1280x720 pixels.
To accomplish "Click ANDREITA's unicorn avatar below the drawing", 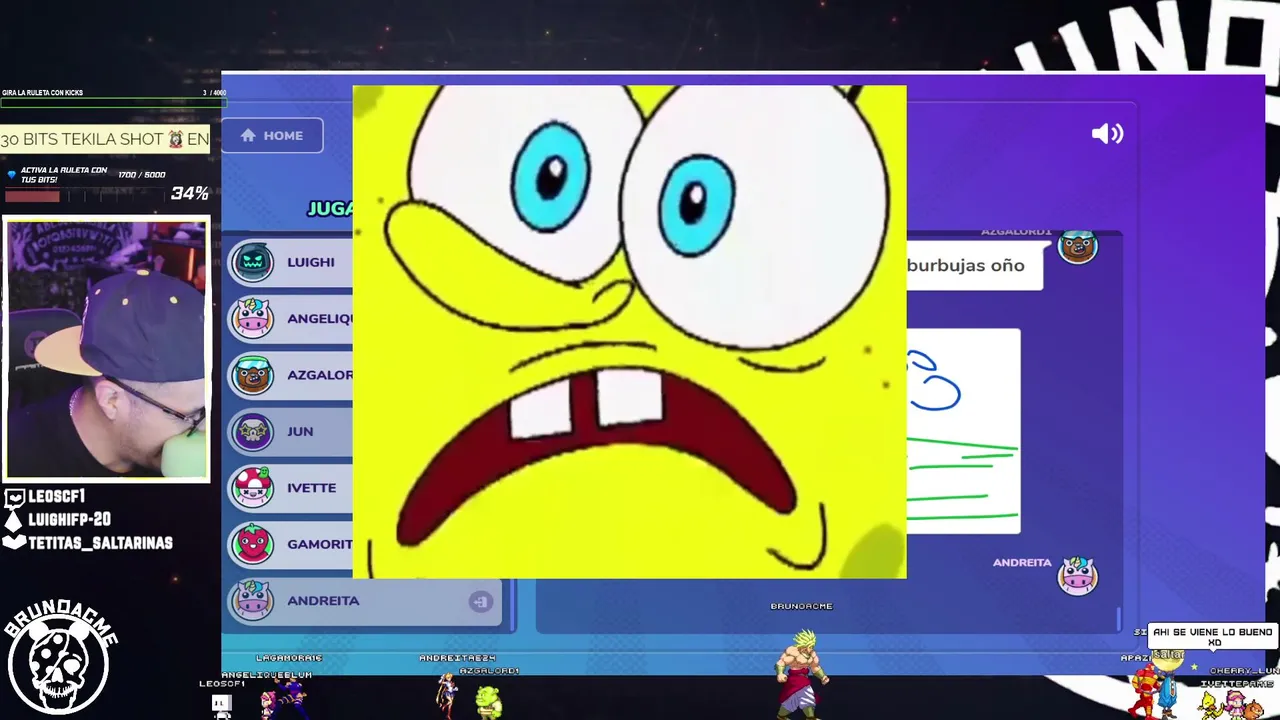I will coord(1078,576).
